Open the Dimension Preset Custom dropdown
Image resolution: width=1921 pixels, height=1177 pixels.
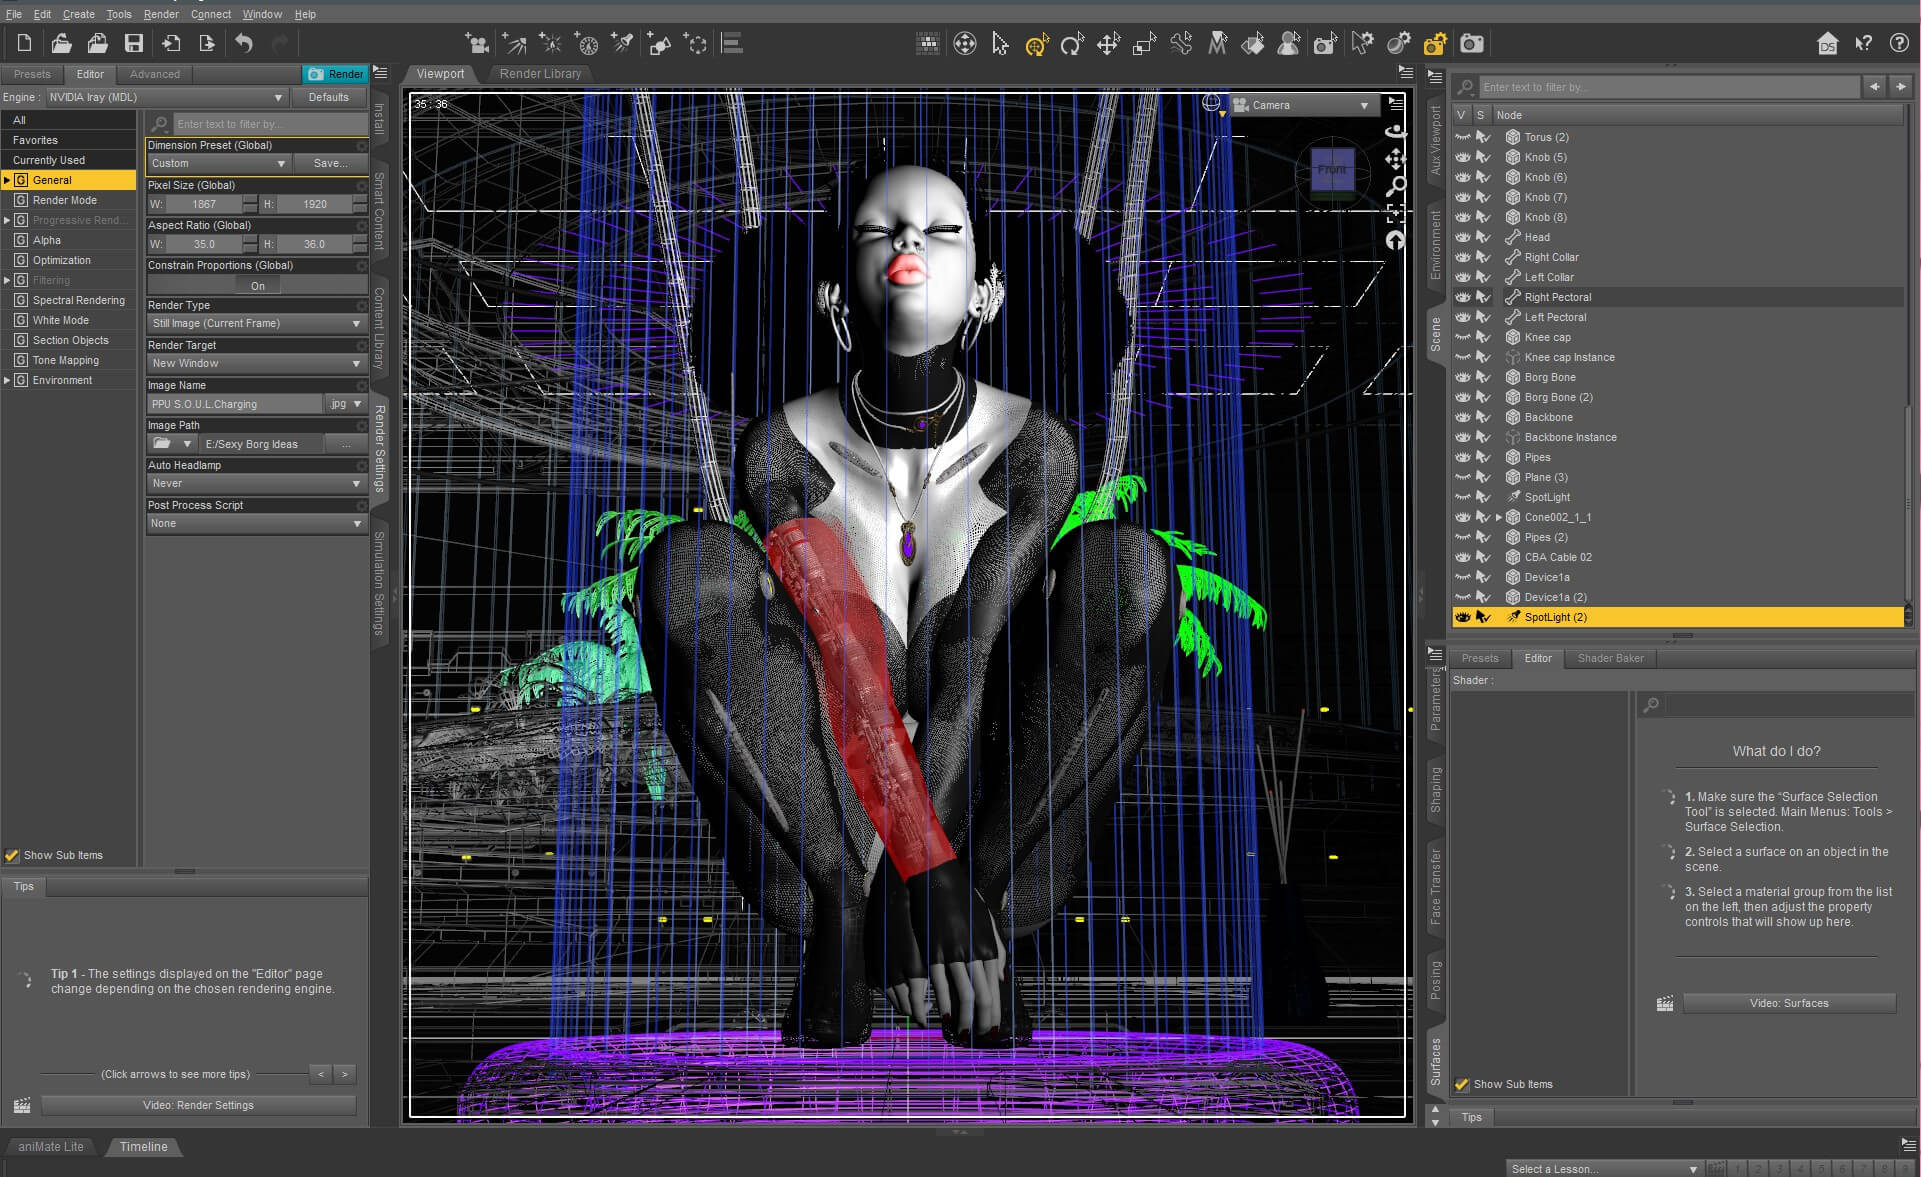[218, 163]
